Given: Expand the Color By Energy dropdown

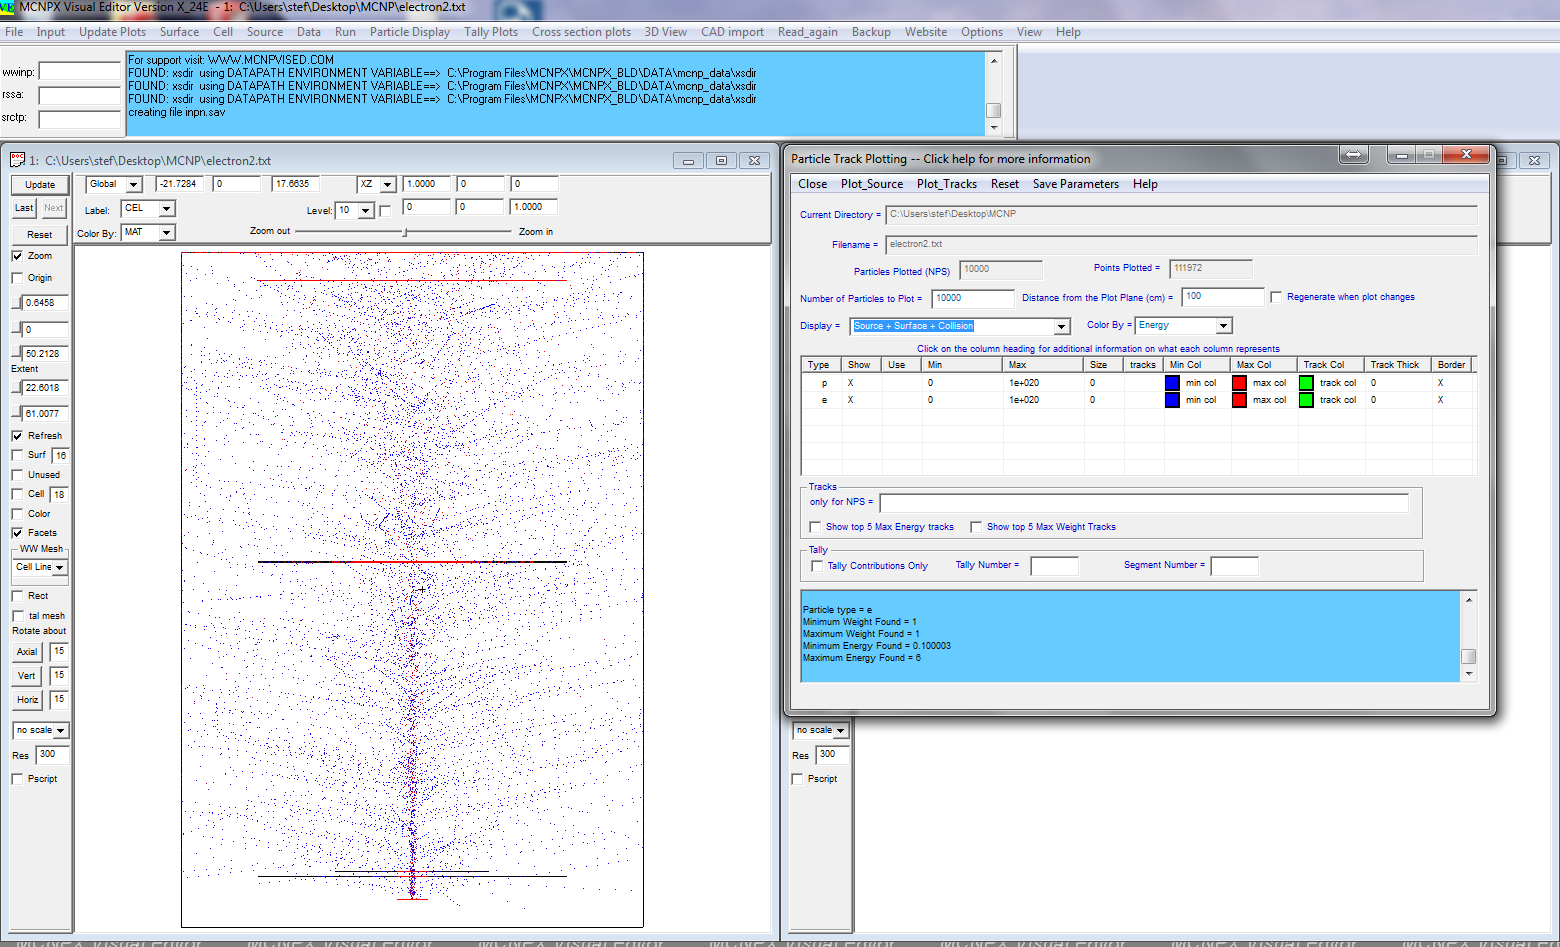Looking at the screenshot, I should [1223, 326].
